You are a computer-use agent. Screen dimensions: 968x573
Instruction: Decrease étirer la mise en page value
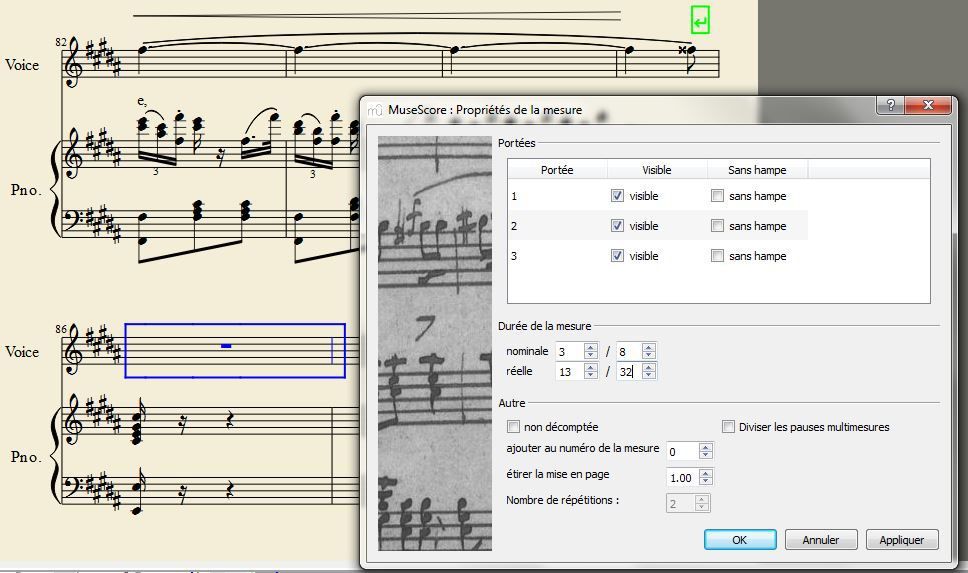pos(706,482)
